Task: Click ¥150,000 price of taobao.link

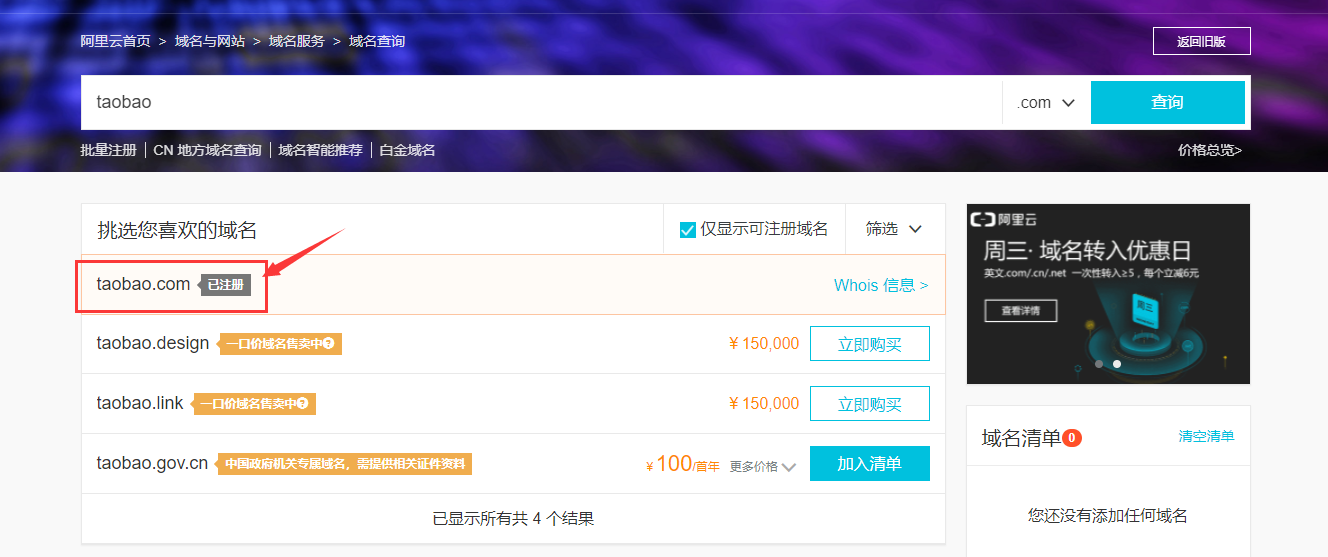Action: point(764,404)
